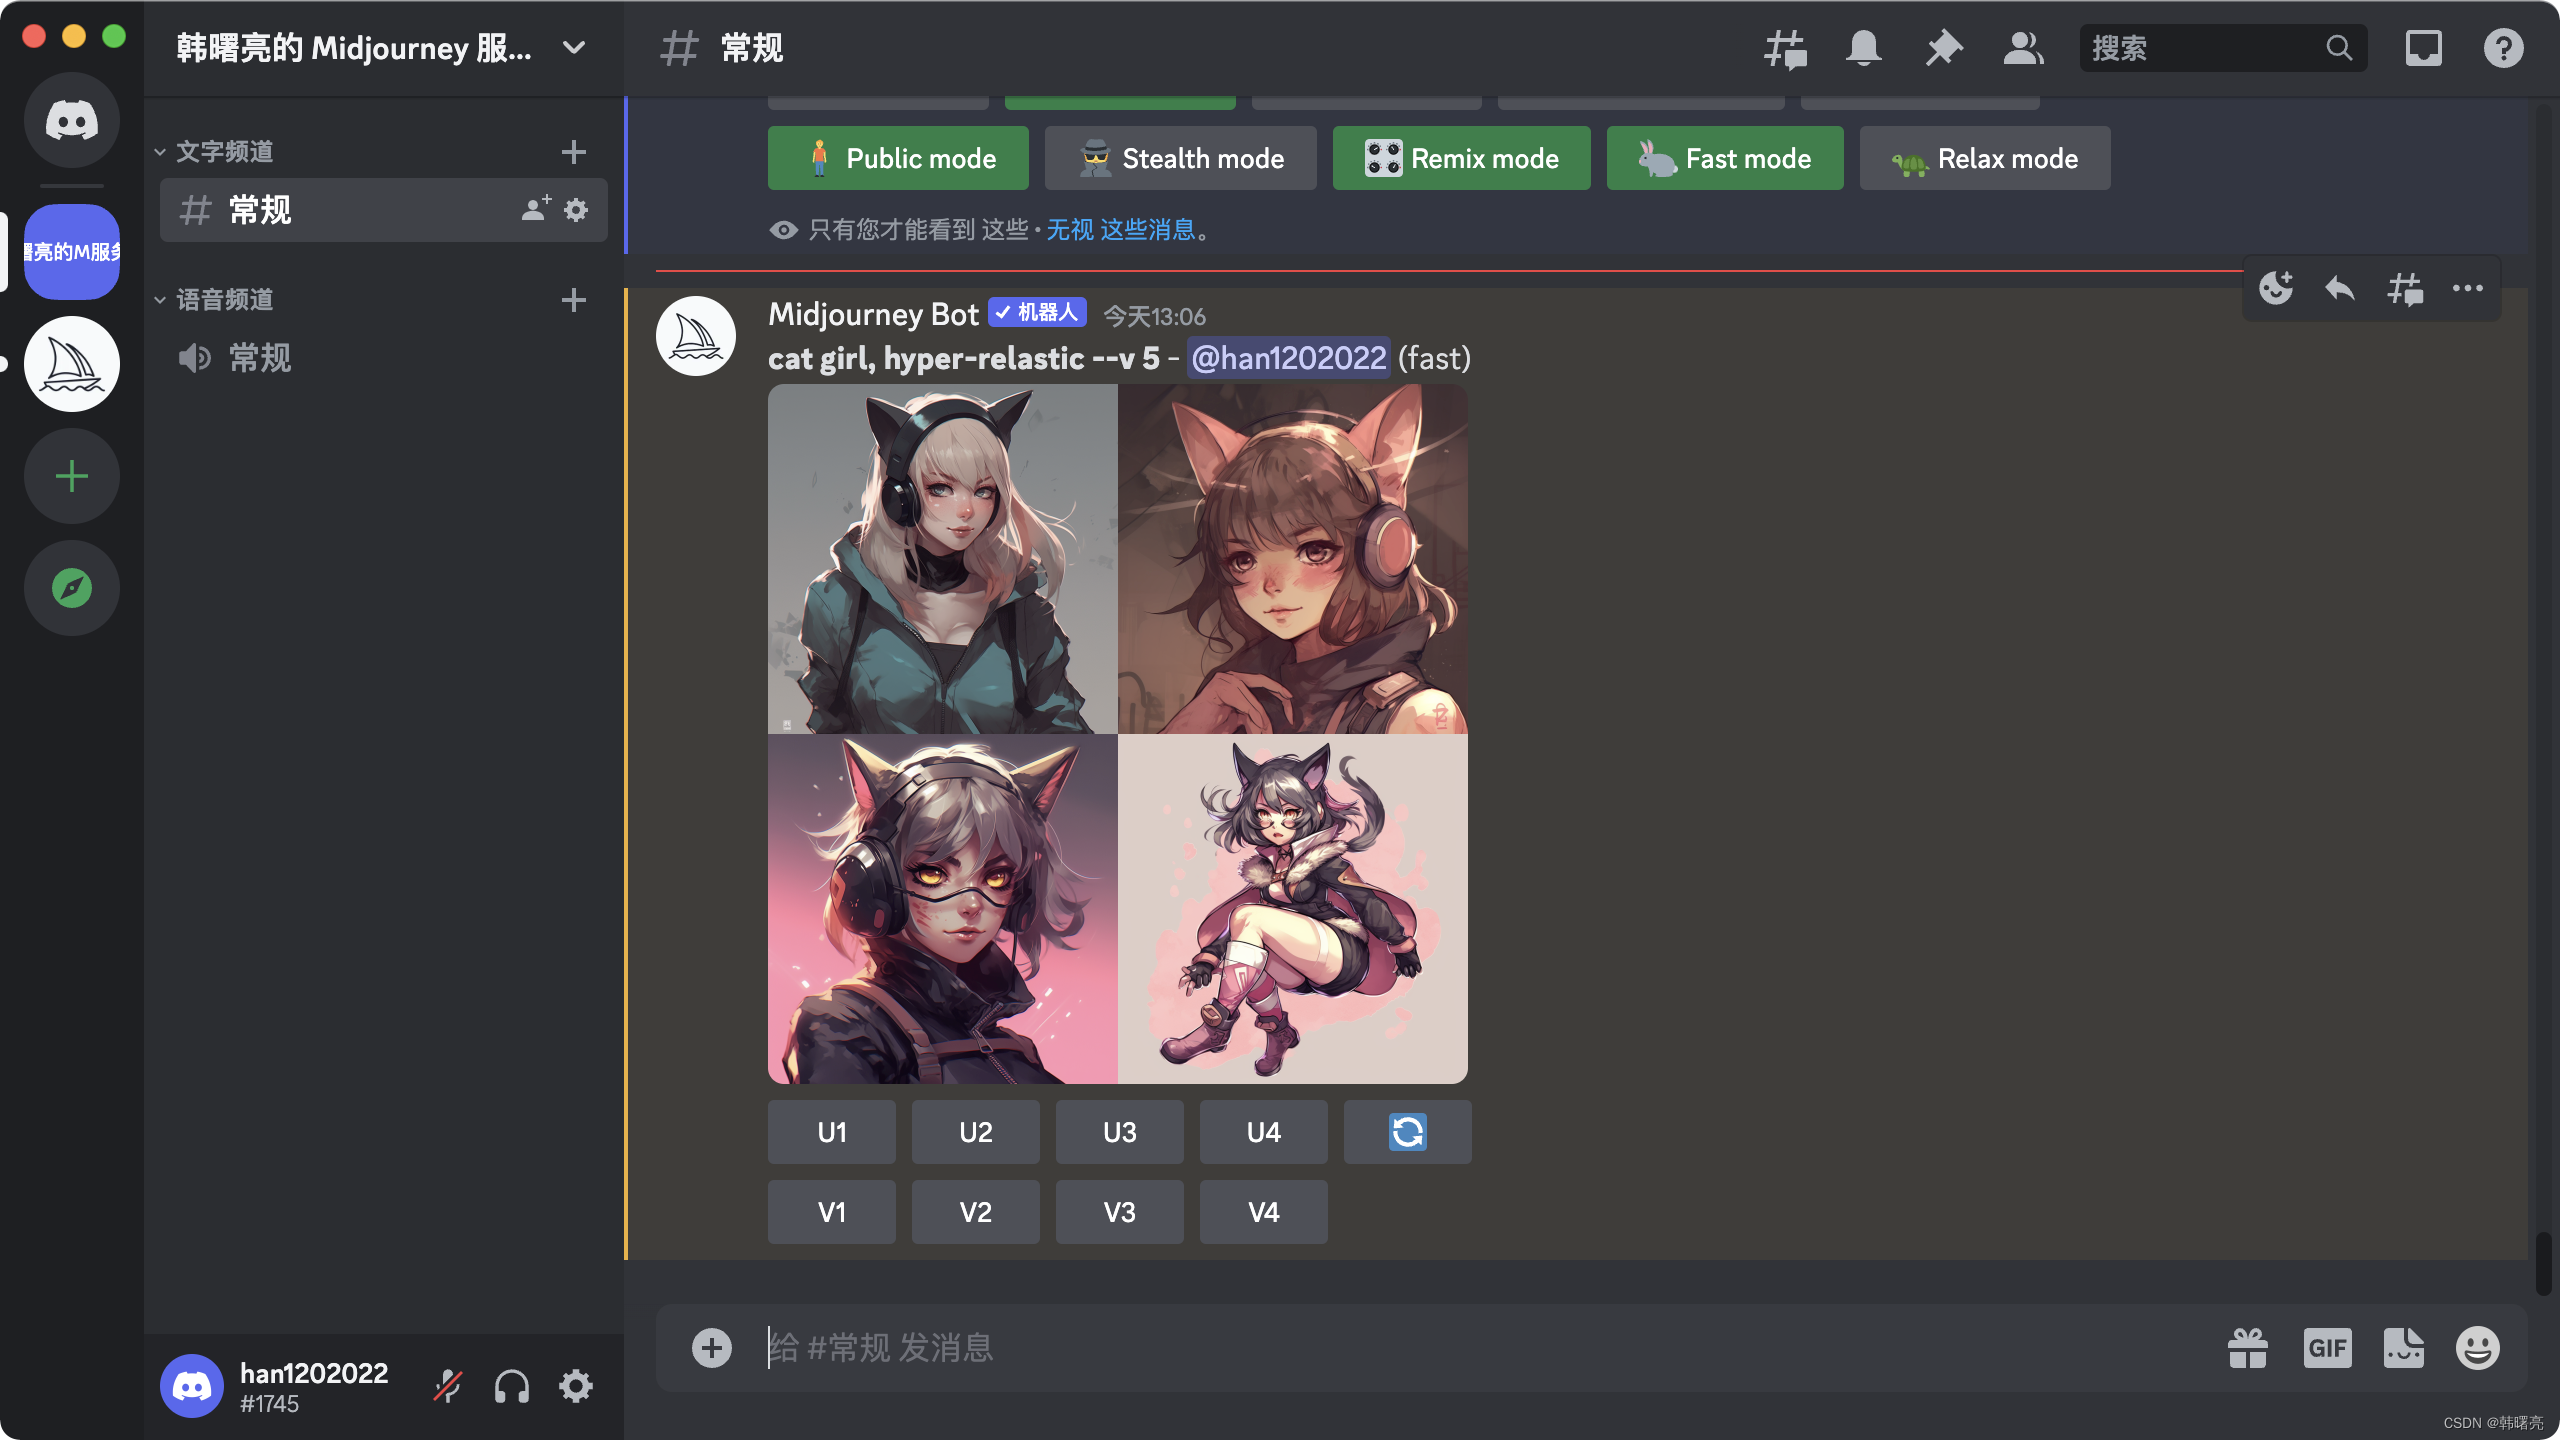
Task: Join the 常规 voice channel
Action: coord(260,358)
